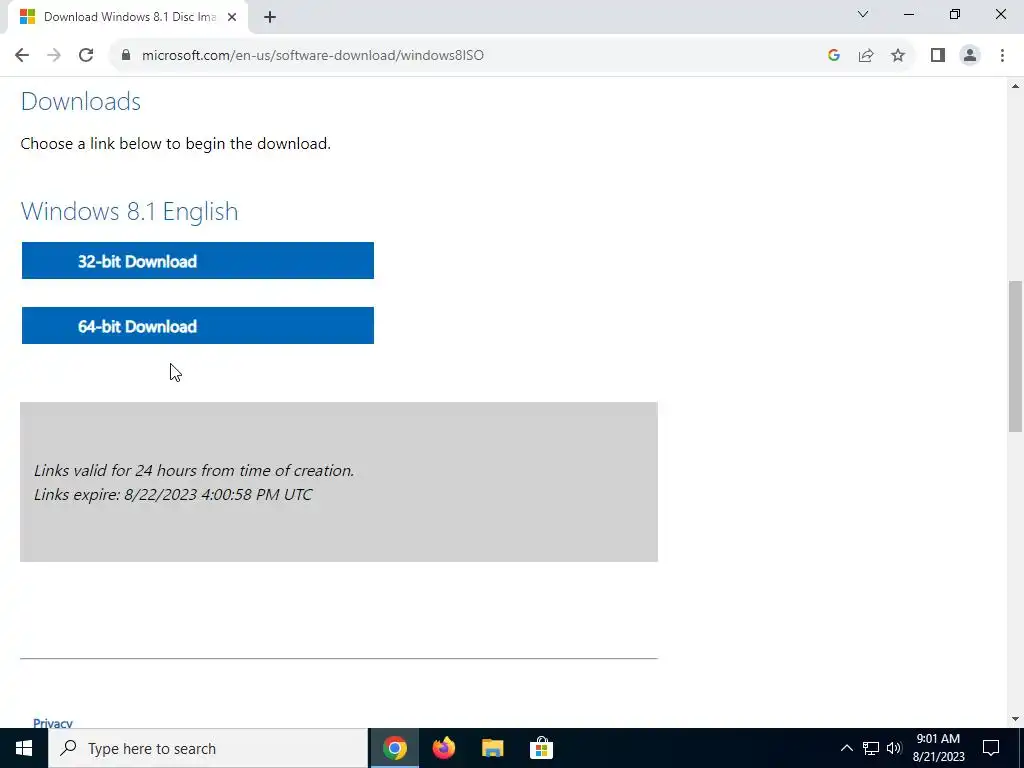The height and width of the screenshot is (768, 1024).
Task: Click scrollbar up arrow
Action: click(x=1015, y=86)
